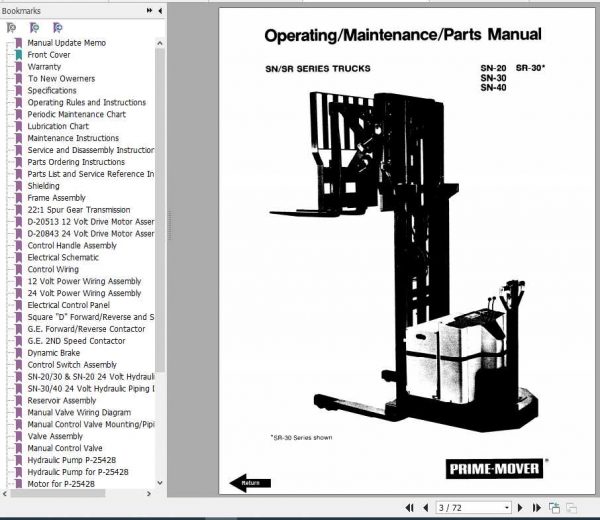Click bookmarks horizontal scroll right arrow

pos(149,494)
